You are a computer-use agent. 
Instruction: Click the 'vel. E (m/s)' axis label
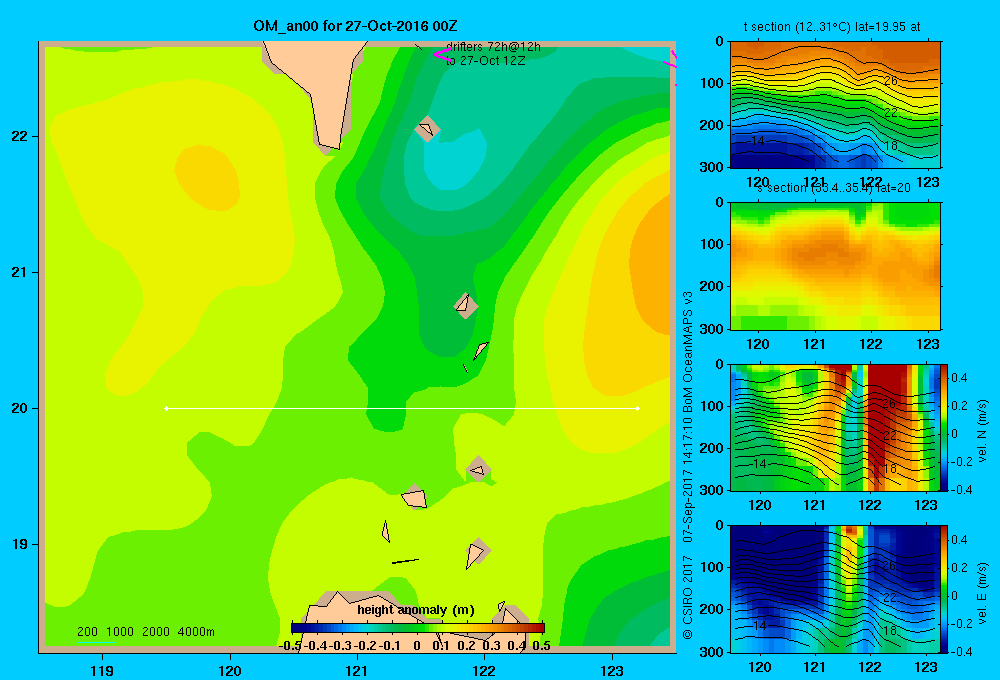click(983, 593)
